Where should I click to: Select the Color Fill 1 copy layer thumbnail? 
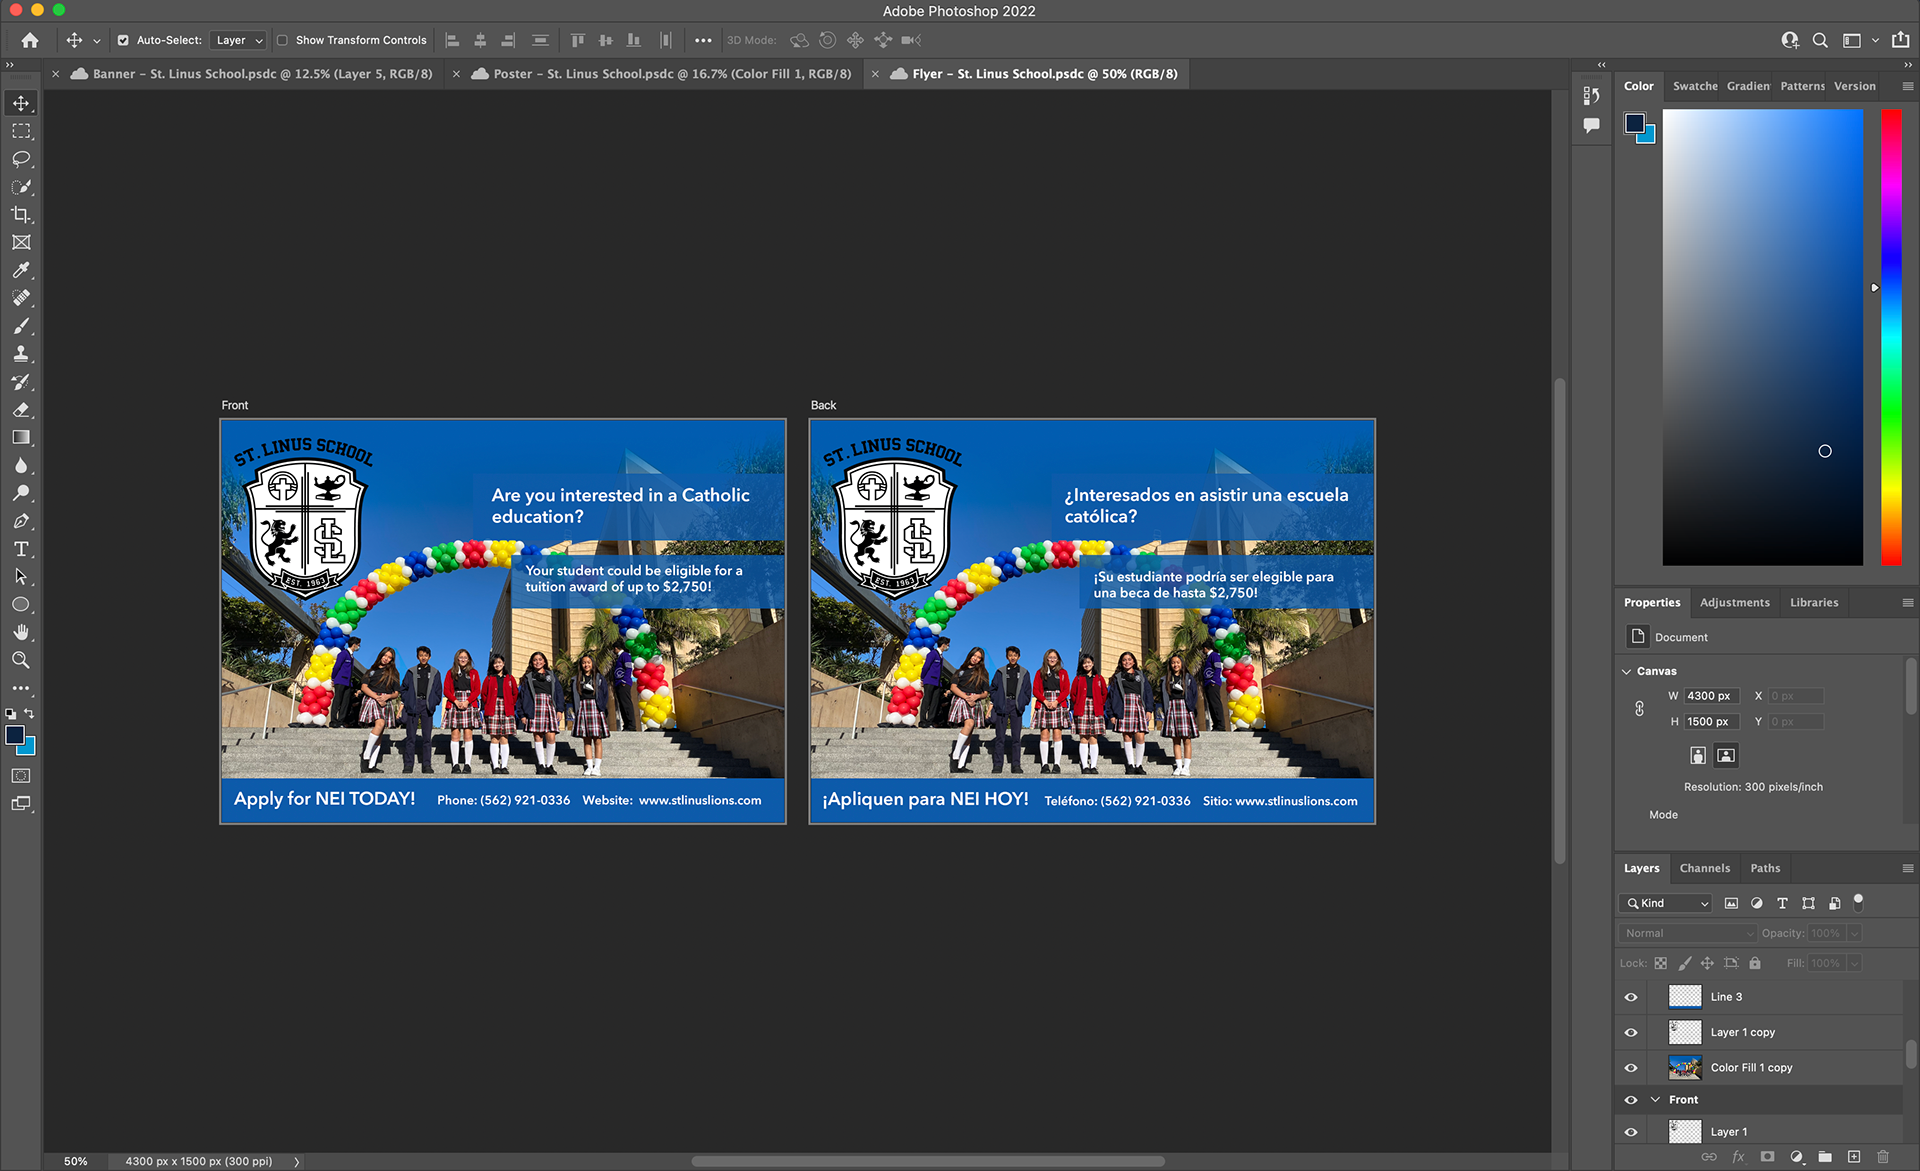click(1685, 1068)
